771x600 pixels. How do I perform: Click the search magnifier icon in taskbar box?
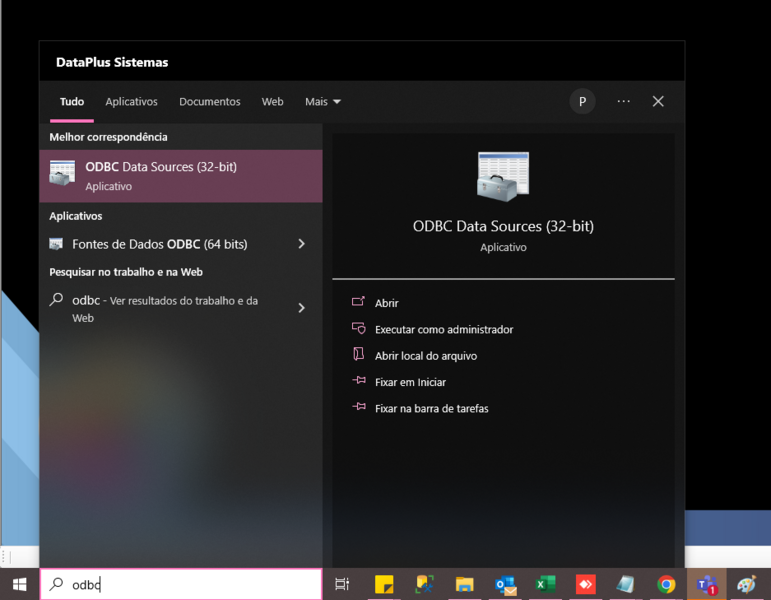pyautogui.click(x=57, y=584)
